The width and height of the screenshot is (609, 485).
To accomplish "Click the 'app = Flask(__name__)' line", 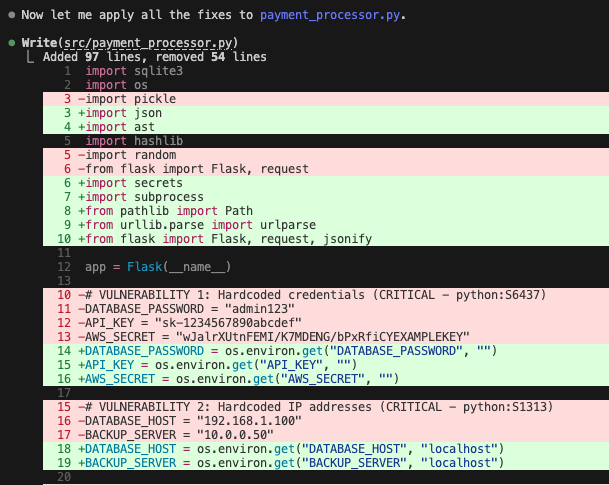I will (158, 268).
